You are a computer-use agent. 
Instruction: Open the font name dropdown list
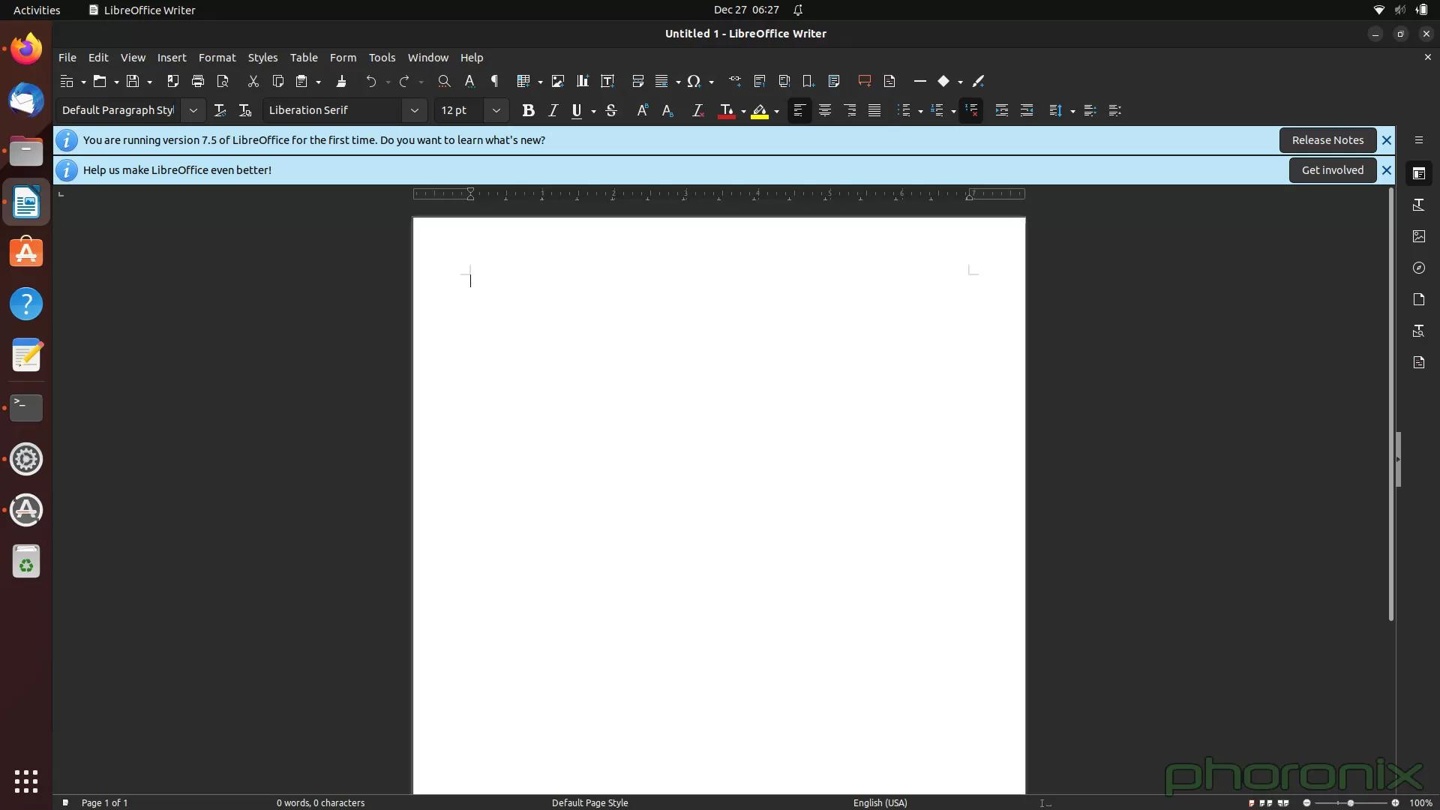pos(414,111)
